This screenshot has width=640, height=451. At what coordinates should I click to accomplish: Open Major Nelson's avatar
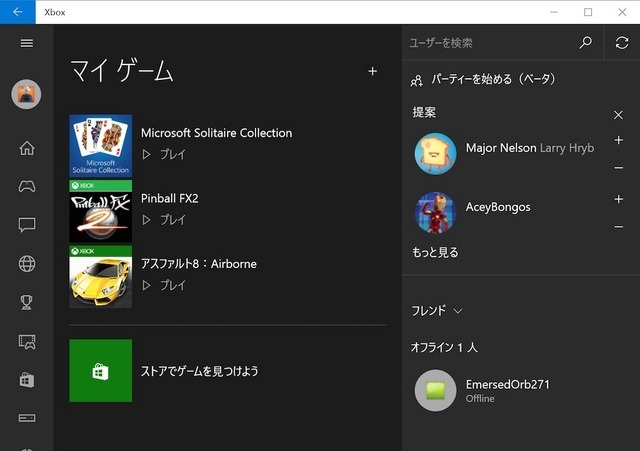435,153
